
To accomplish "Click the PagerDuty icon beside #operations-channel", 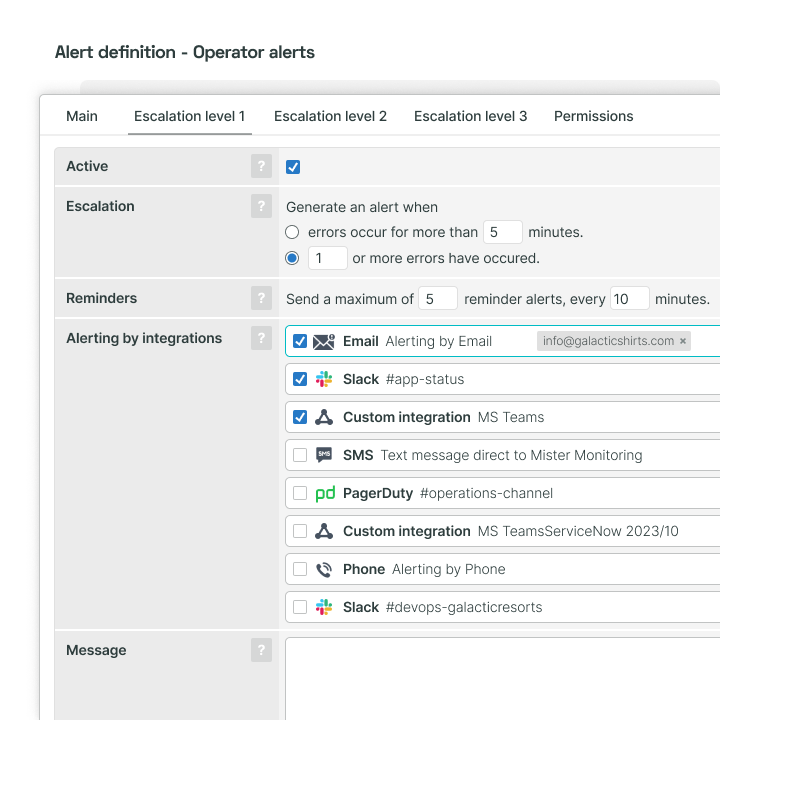I will pos(323,493).
